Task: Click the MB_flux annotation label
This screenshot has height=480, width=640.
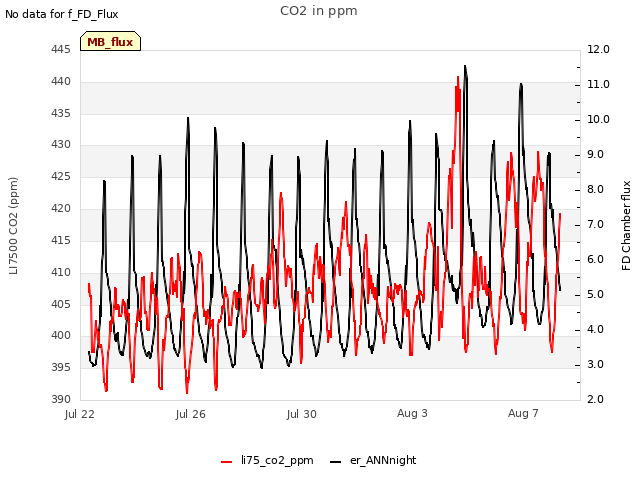Action: click(110, 42)
